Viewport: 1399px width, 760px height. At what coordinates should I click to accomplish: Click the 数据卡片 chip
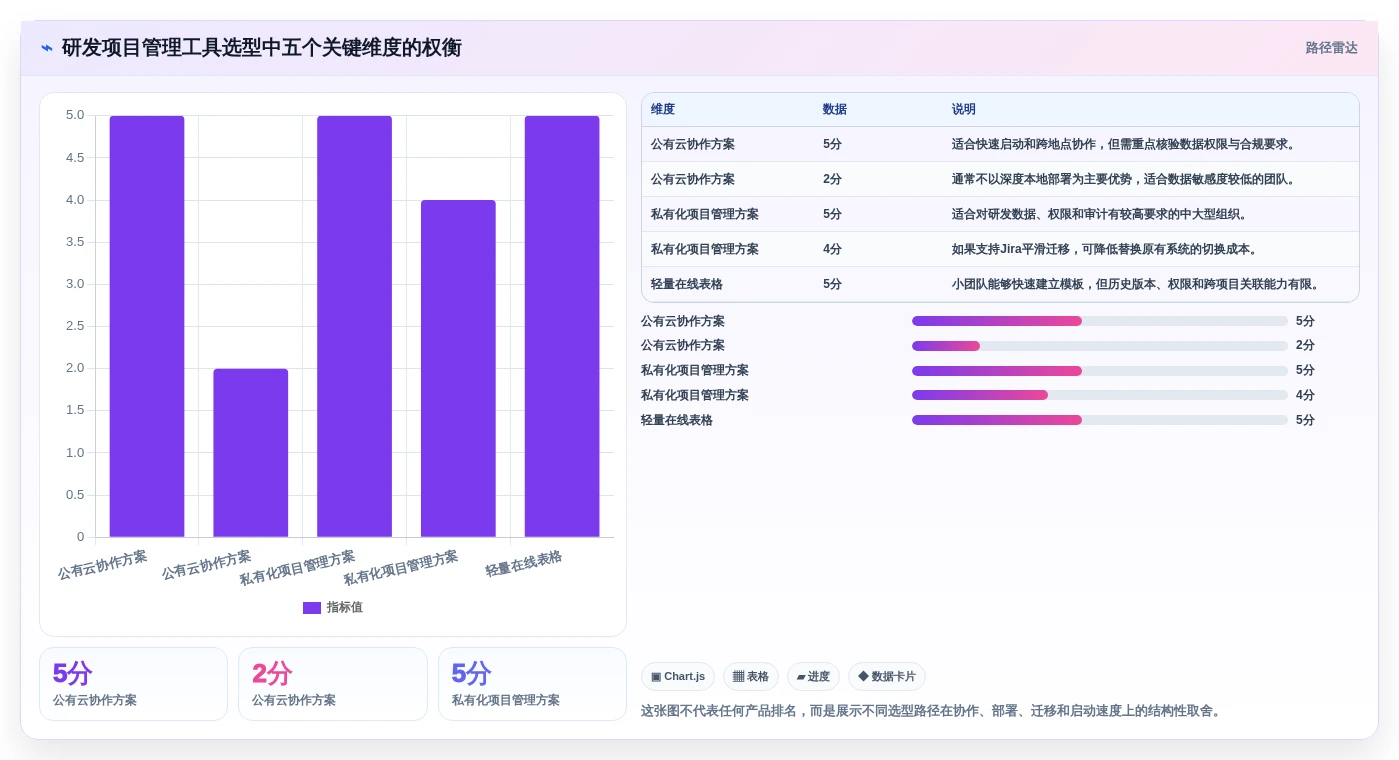point(887,676)
